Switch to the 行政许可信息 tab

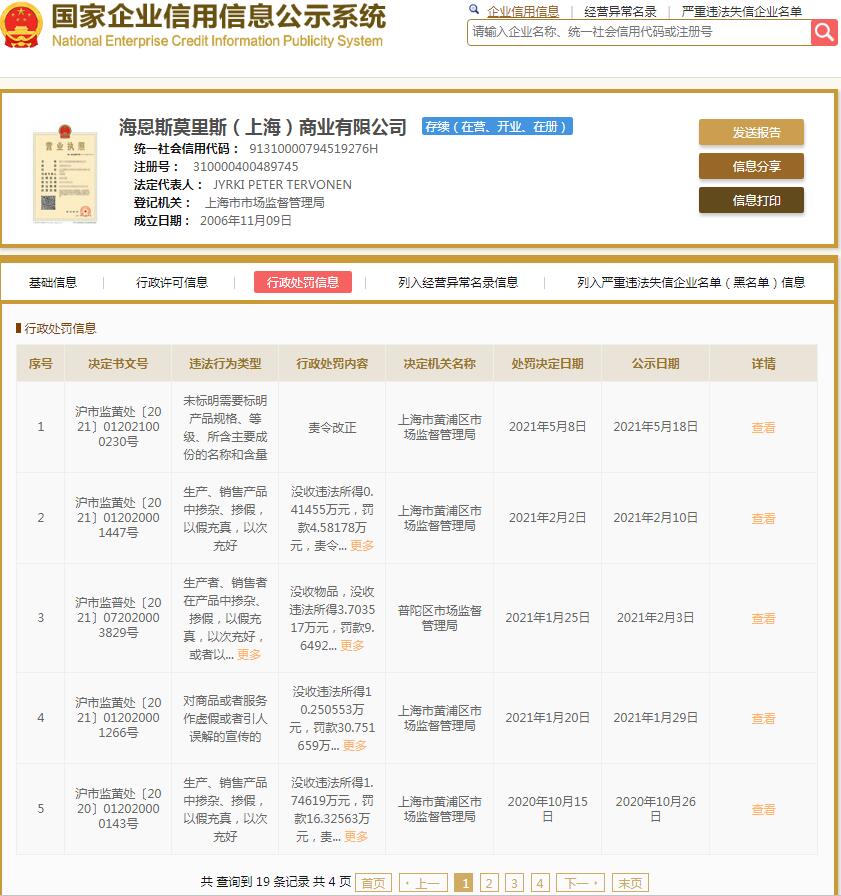pyautogui.click(x=172, y=282)
